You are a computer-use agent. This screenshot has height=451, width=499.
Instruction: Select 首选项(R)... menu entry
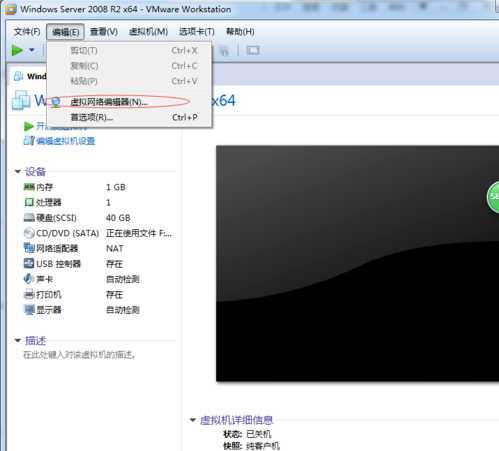click(x=129, y=117)
